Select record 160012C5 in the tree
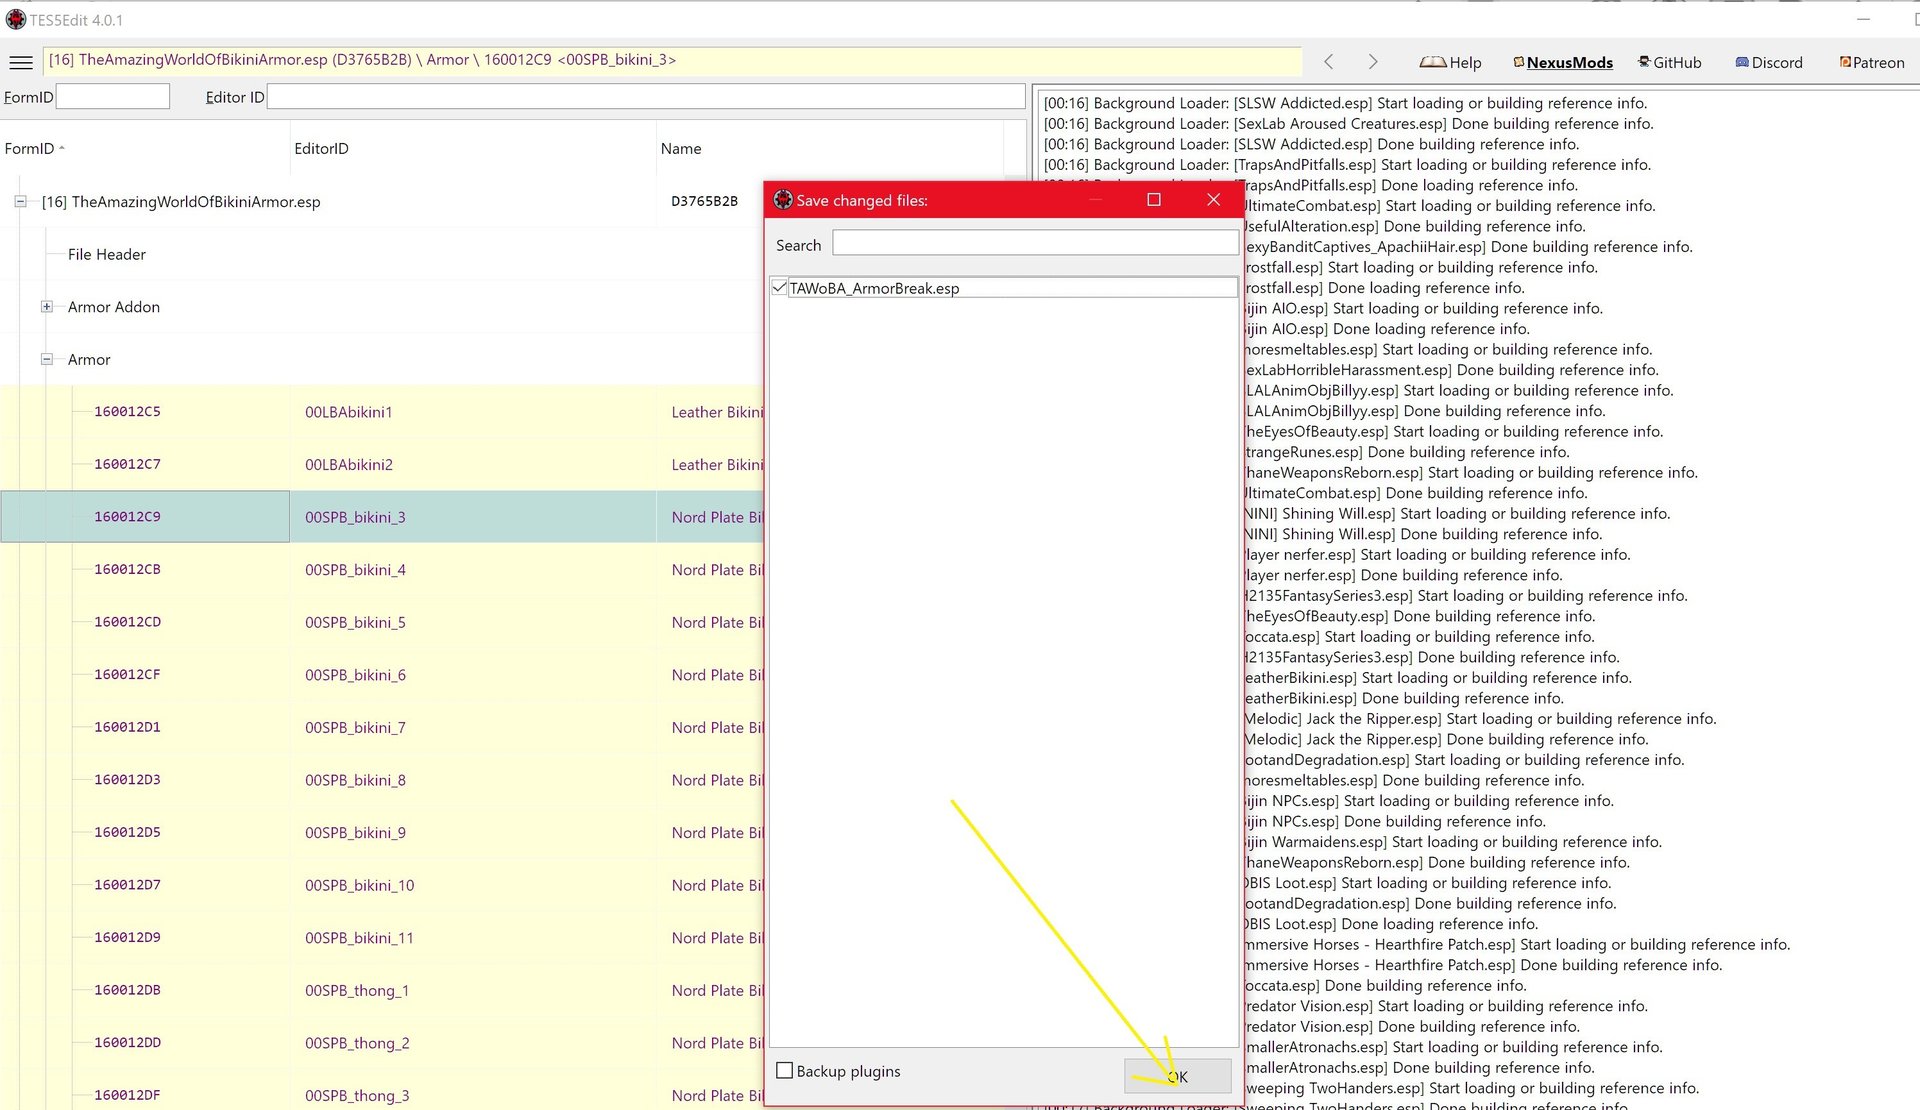This screenshot has width=1920, height=1110. tap(127, 412)
